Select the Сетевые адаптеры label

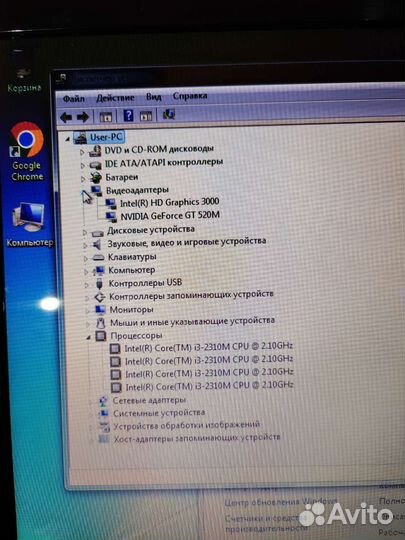click(149, 401)
